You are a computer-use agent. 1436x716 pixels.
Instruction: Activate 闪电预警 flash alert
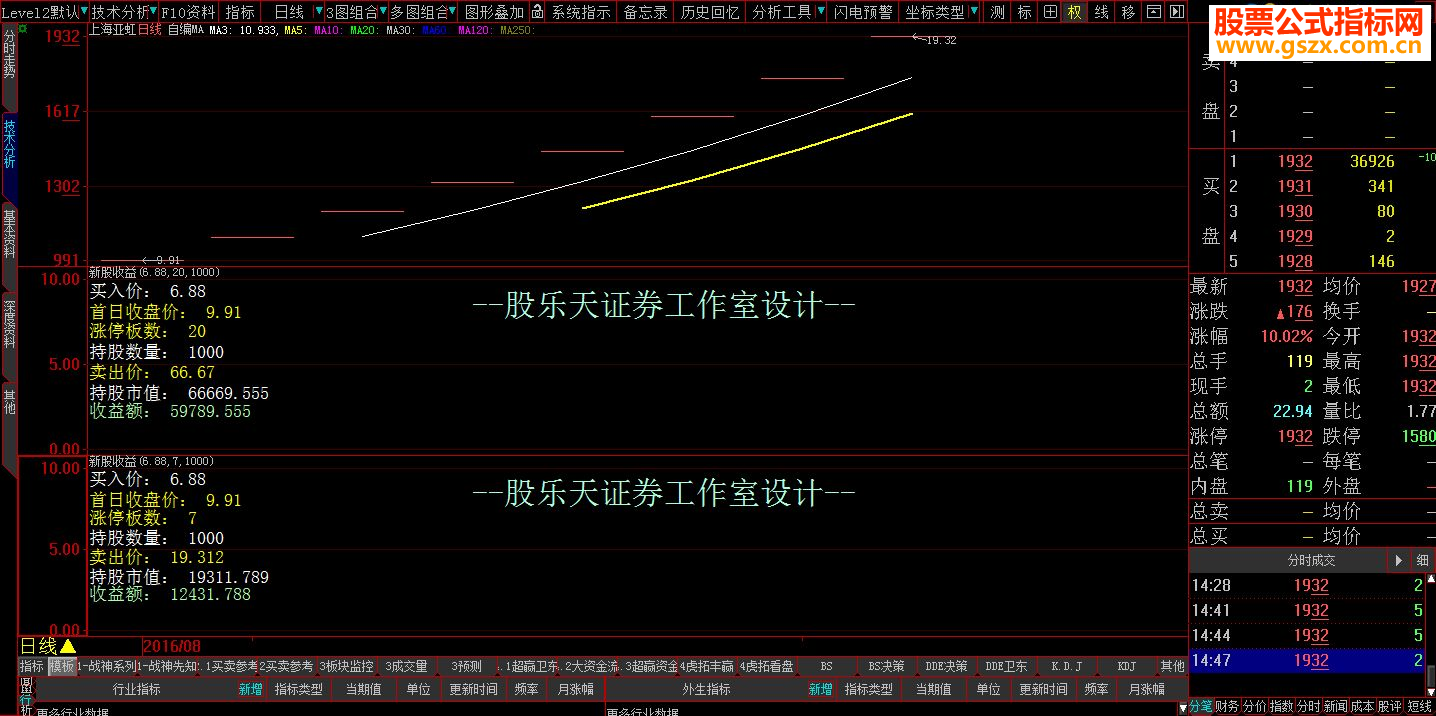tap(861, 10)
